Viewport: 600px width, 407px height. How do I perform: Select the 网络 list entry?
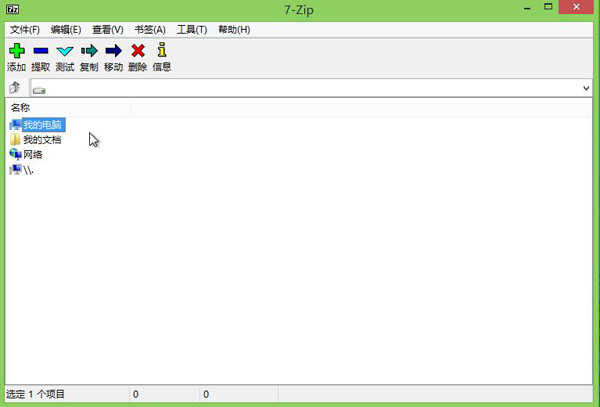click(x=33, y=155)
